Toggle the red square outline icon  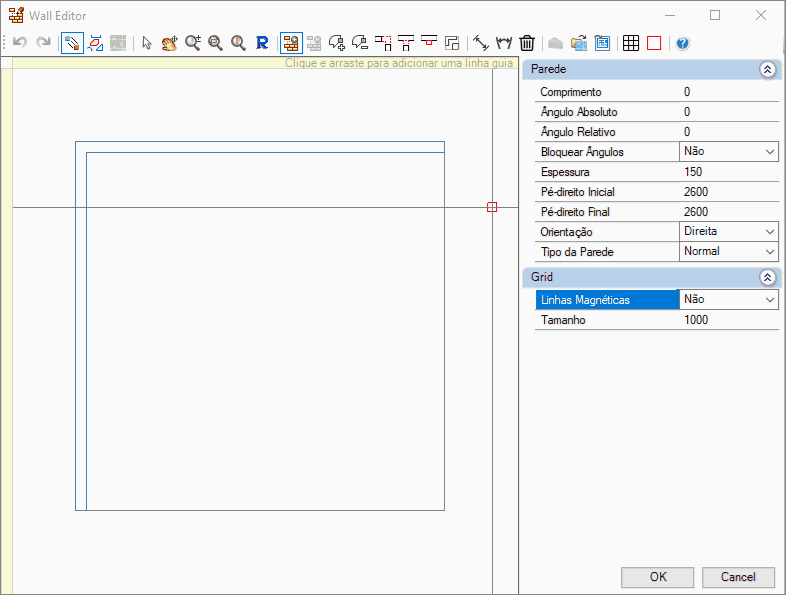coord(654,43)
